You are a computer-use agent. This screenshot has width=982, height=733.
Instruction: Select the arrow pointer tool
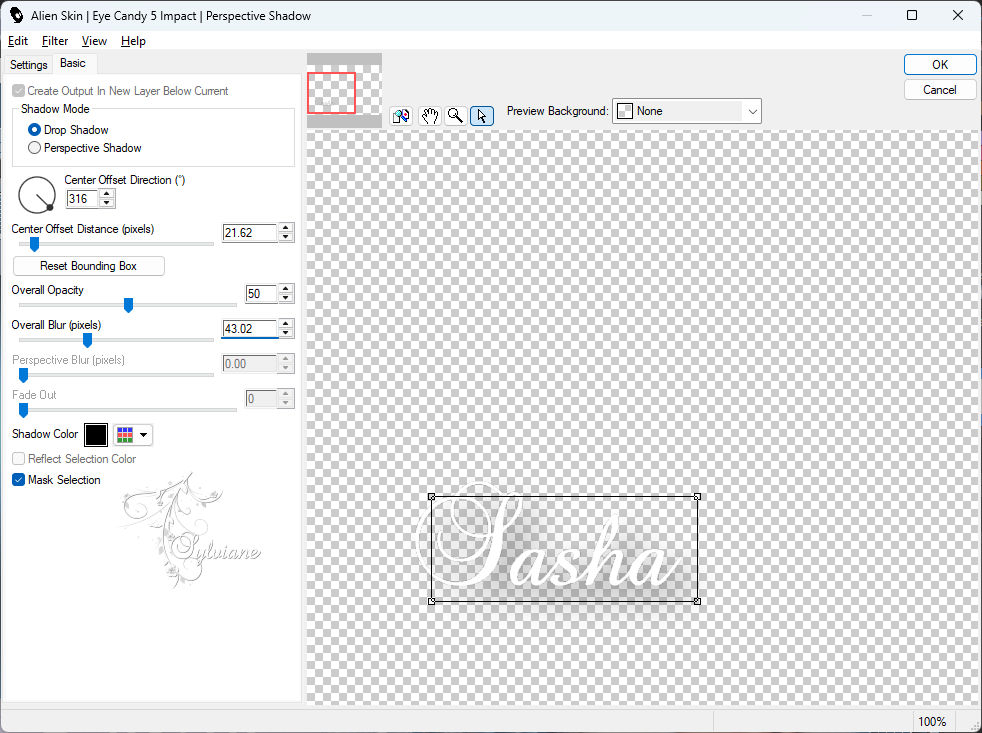(482, 116)
